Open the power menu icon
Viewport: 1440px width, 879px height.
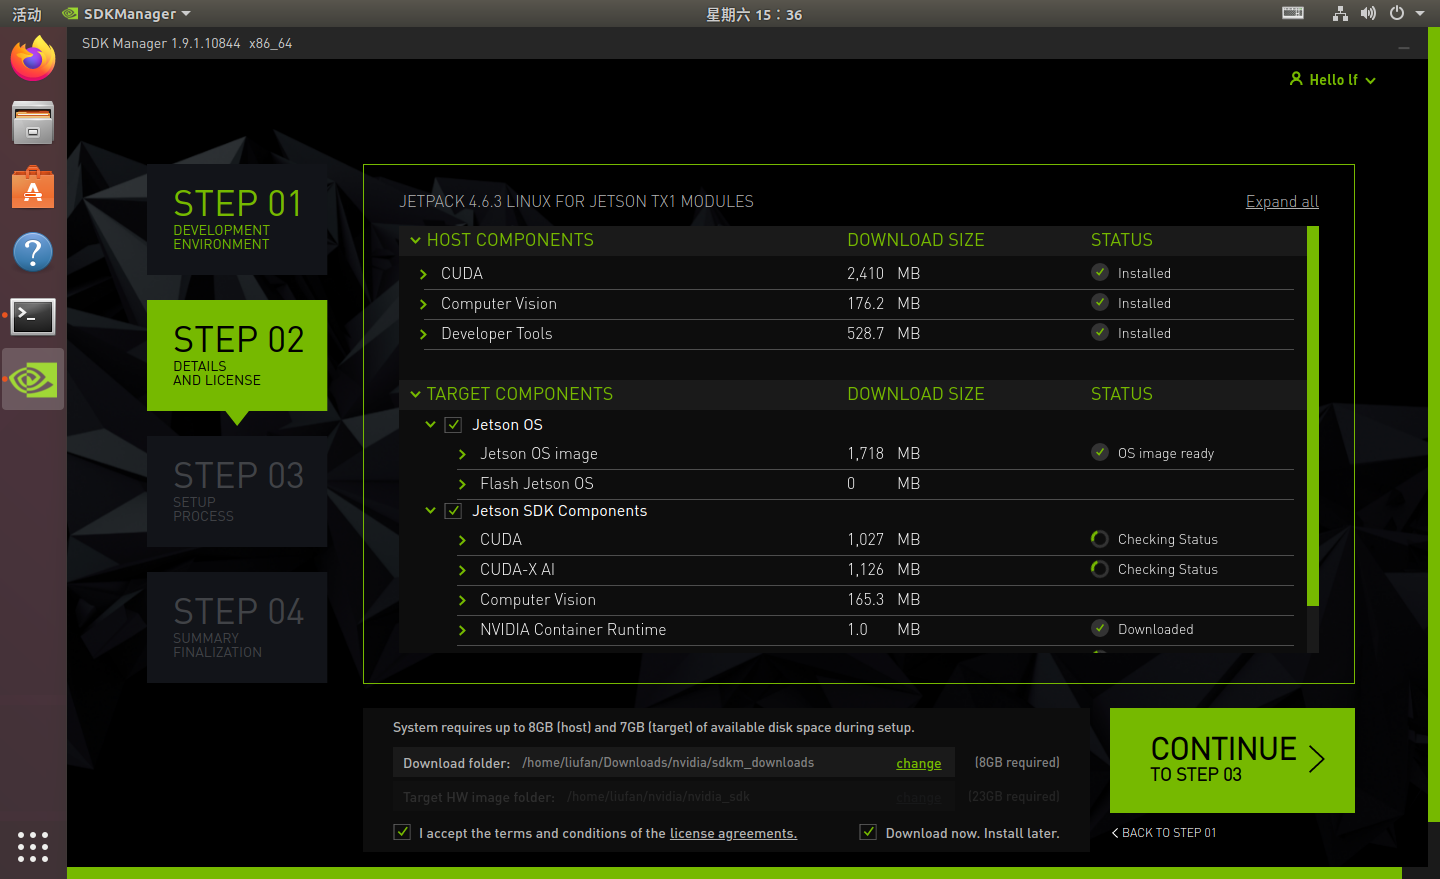[x=1397, y=13]
